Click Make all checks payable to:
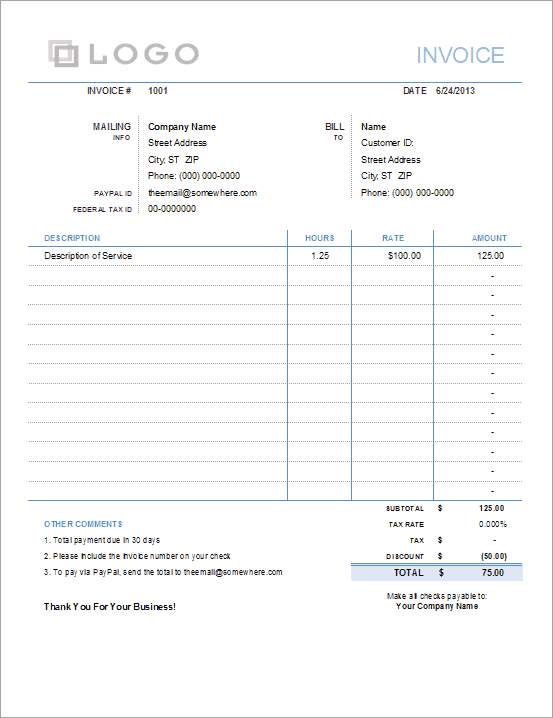 [x=437, y=596]
